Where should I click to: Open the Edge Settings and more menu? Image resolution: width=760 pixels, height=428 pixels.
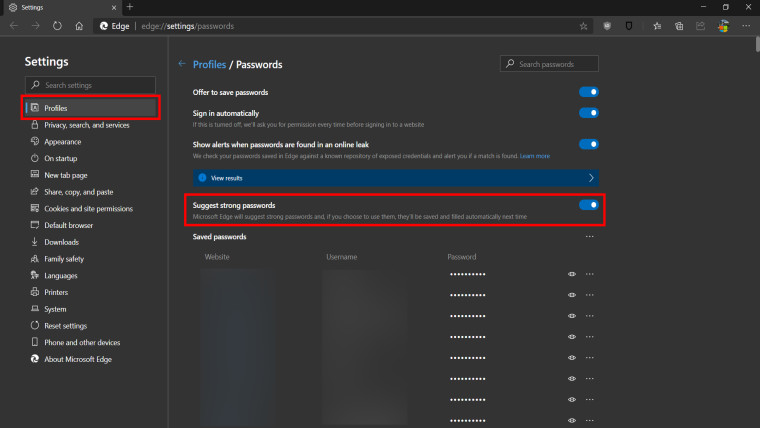click(x=746, y=26)
